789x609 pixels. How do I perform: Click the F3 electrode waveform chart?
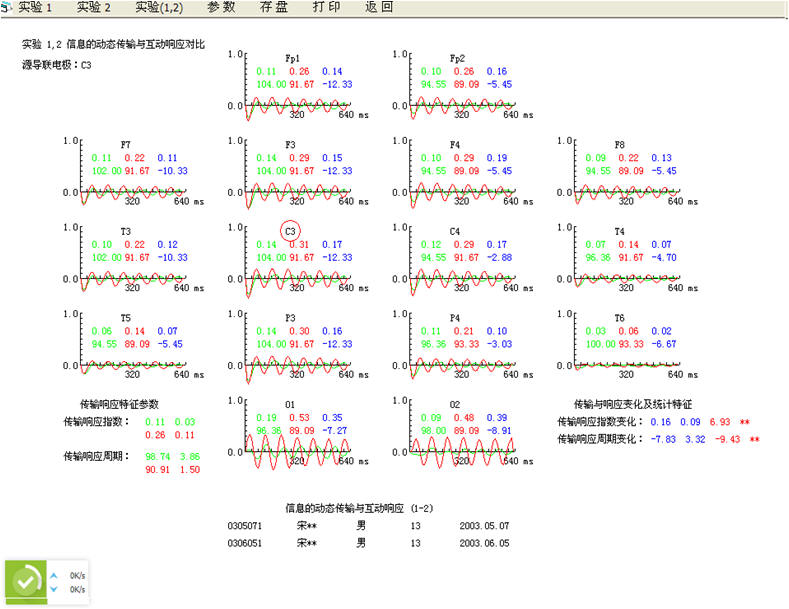point(298,173)
